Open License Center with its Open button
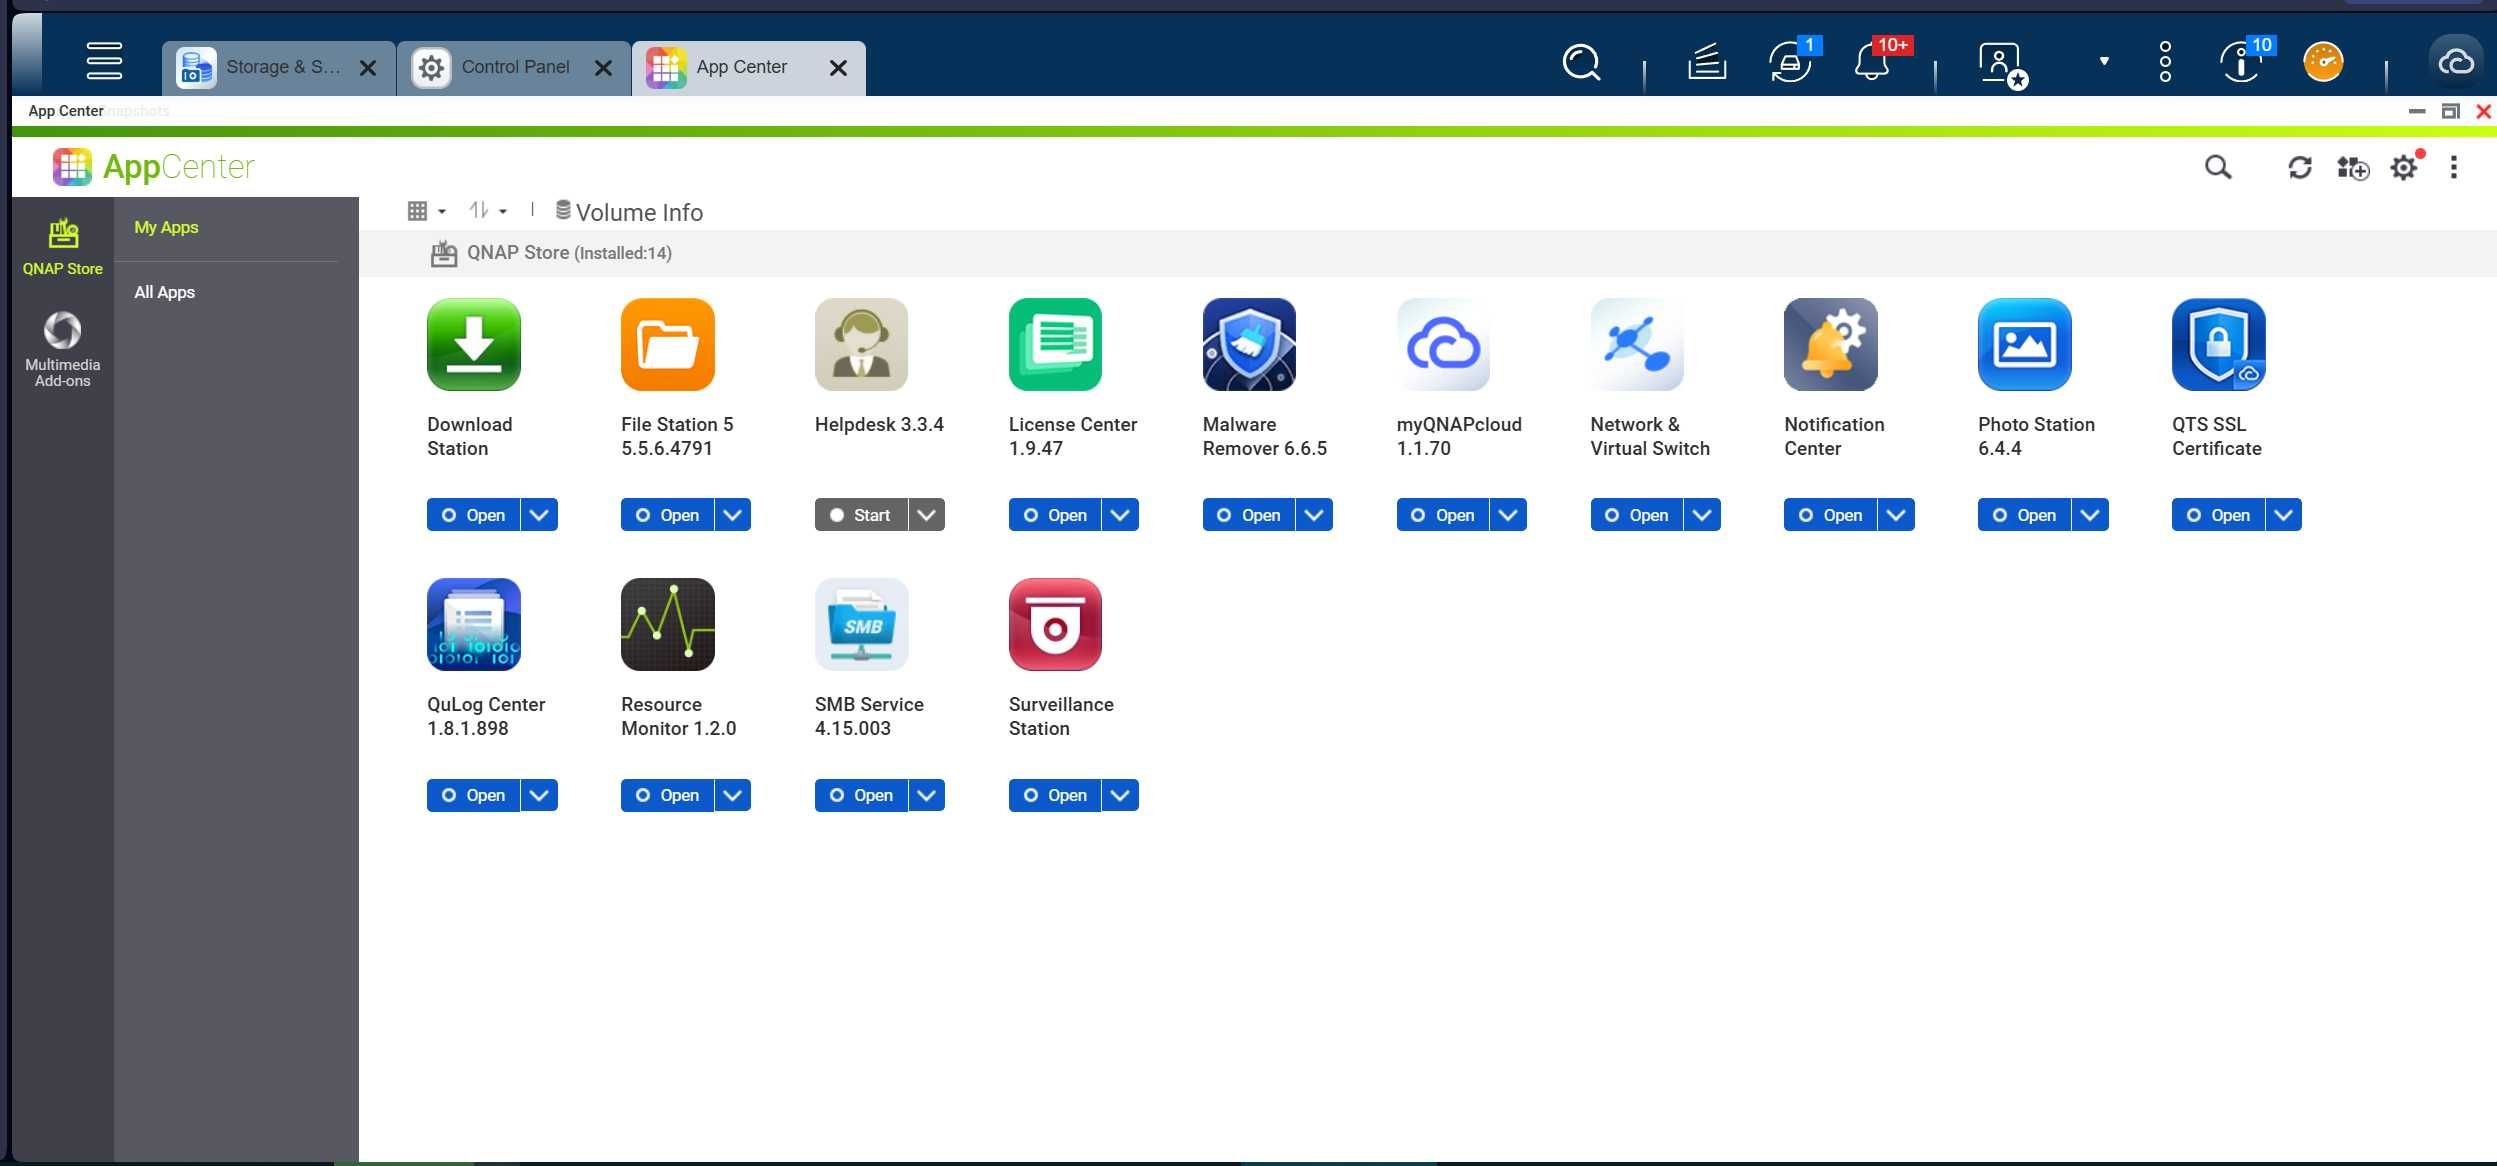Image resolution: width=2497 pixels, height=1166 pixels. click(1055, 515)
